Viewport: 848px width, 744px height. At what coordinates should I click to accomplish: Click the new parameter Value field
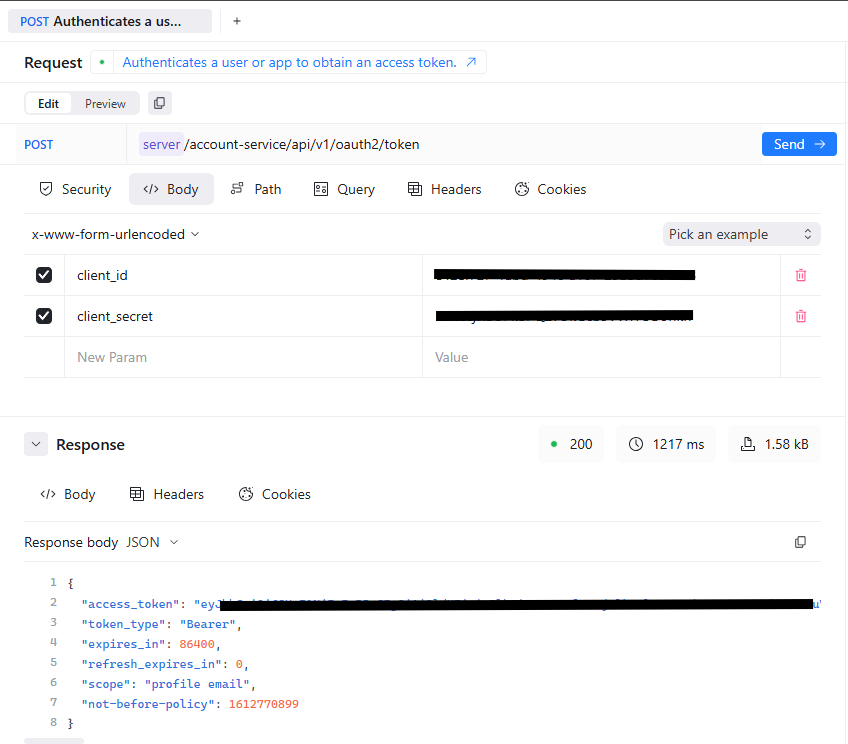[x=601, y=357]
